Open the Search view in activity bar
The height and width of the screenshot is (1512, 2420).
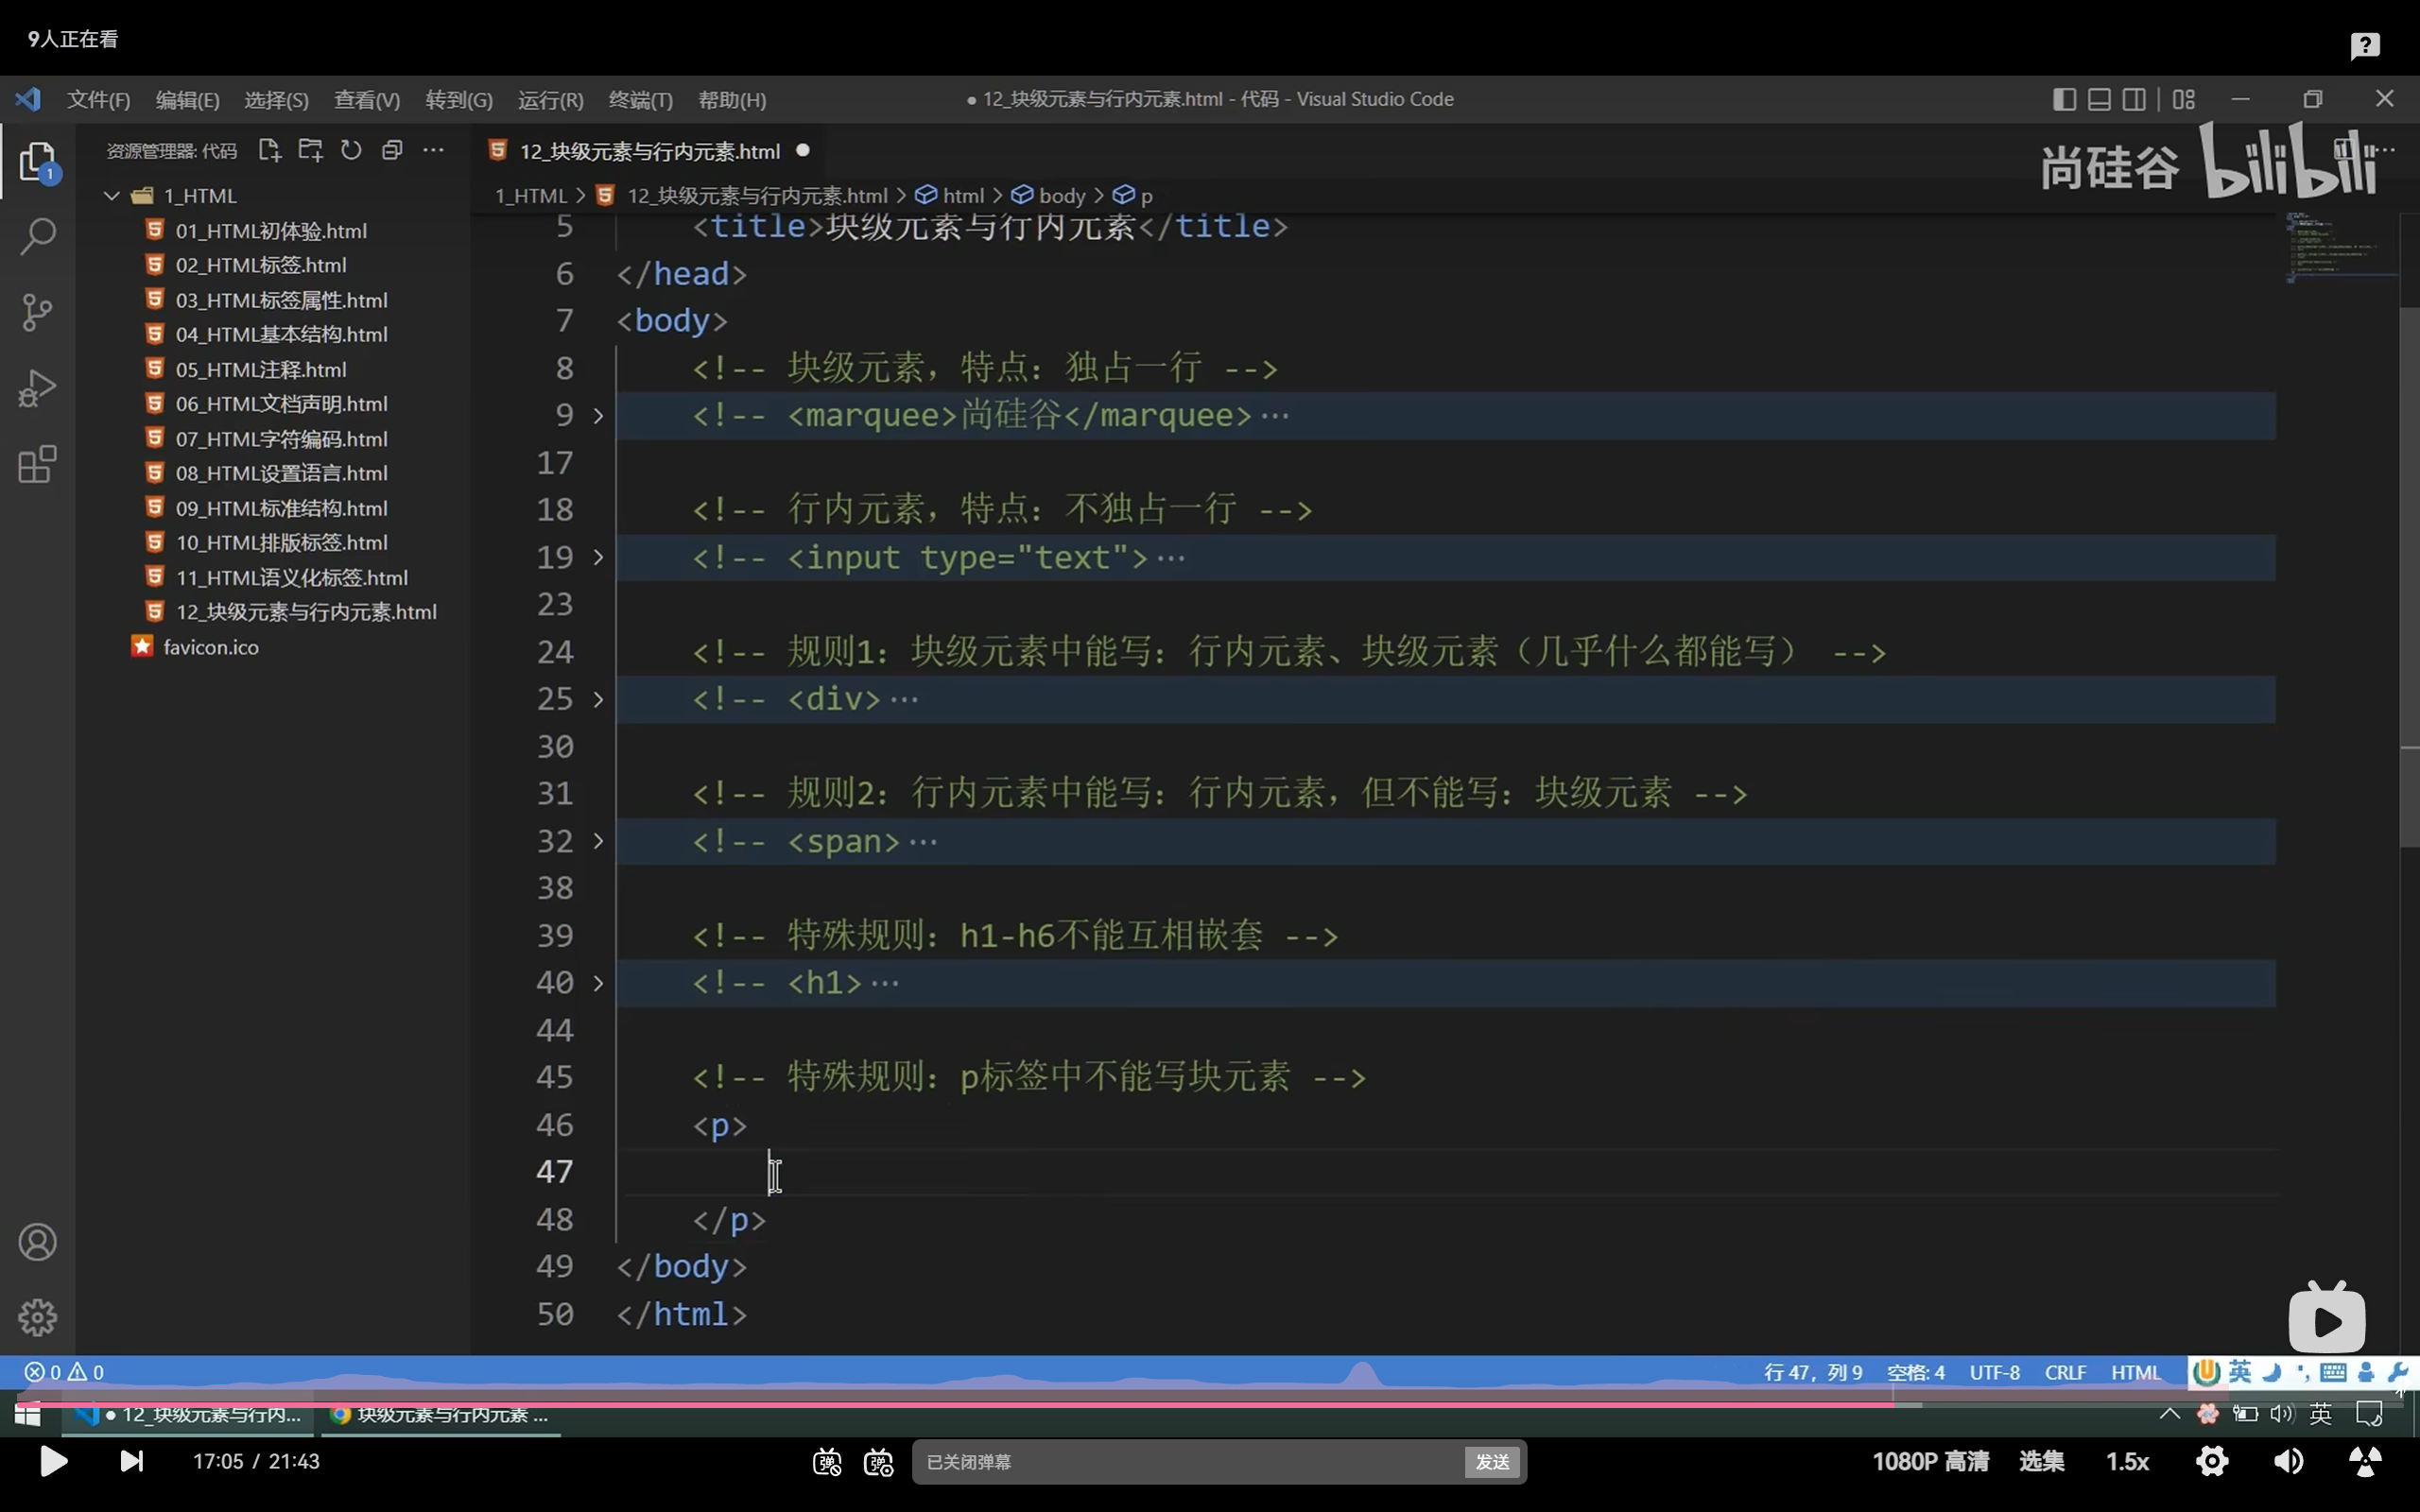pos(37,237)
